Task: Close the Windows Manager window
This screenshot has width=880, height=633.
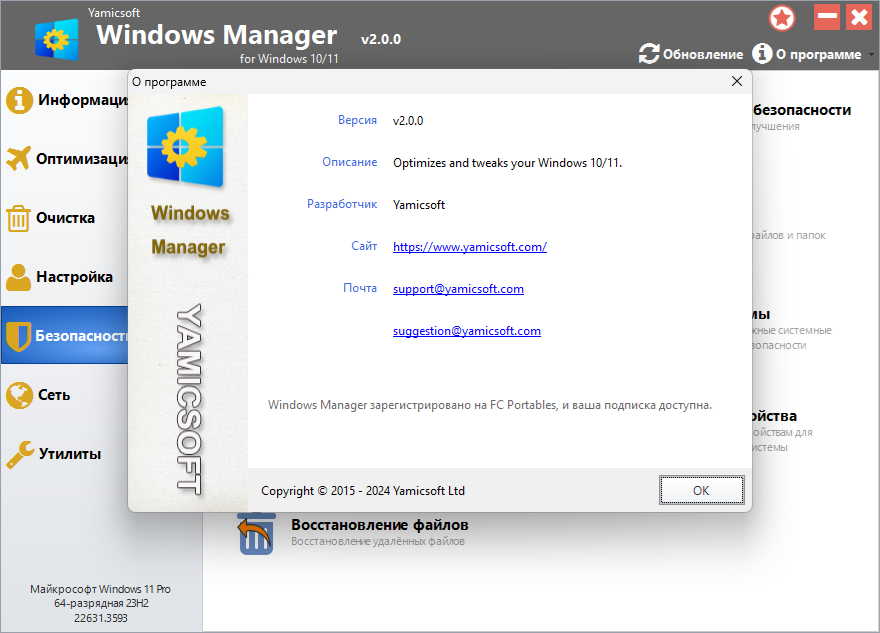Action: click(x=859, y=17)
